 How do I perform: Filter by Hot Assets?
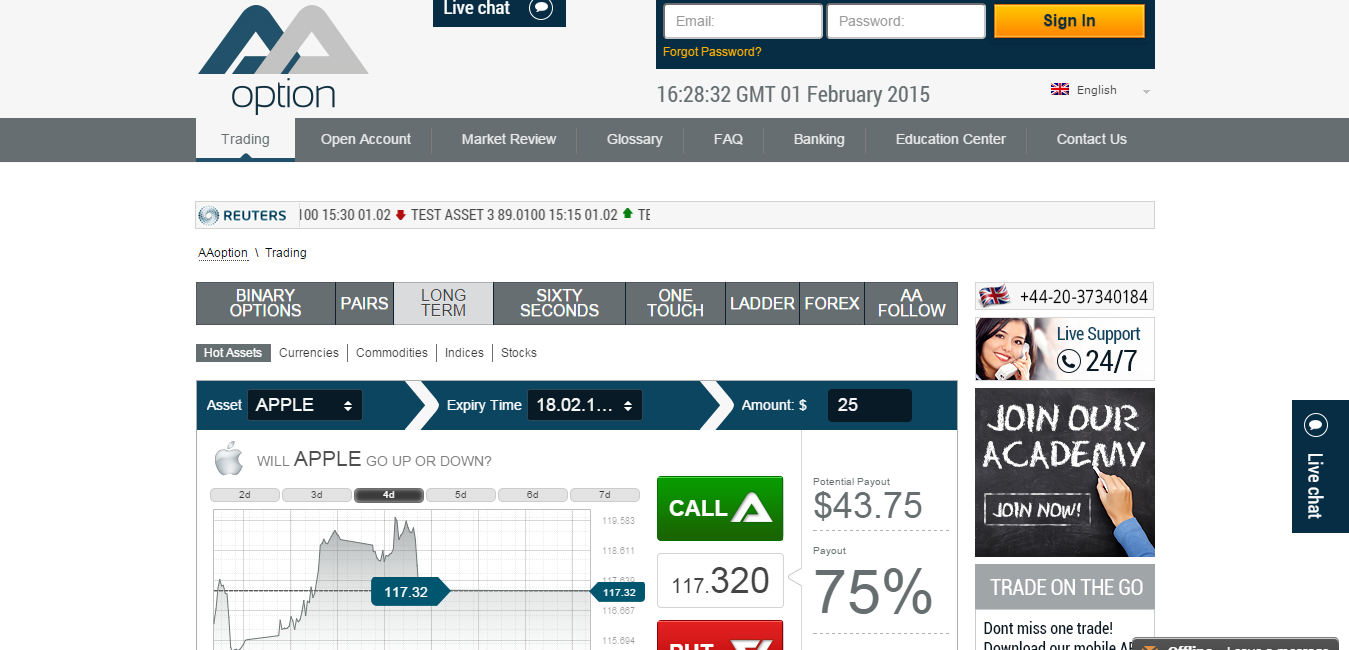tap(233, 353)
